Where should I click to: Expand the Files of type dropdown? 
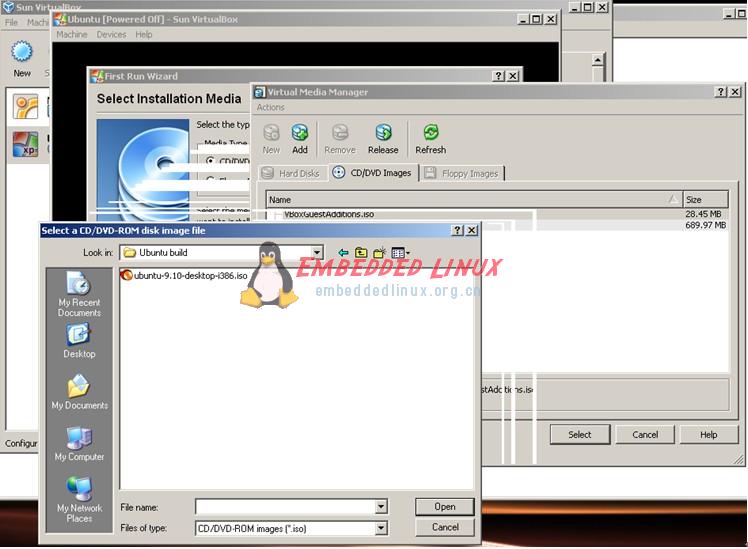(381, 528)
